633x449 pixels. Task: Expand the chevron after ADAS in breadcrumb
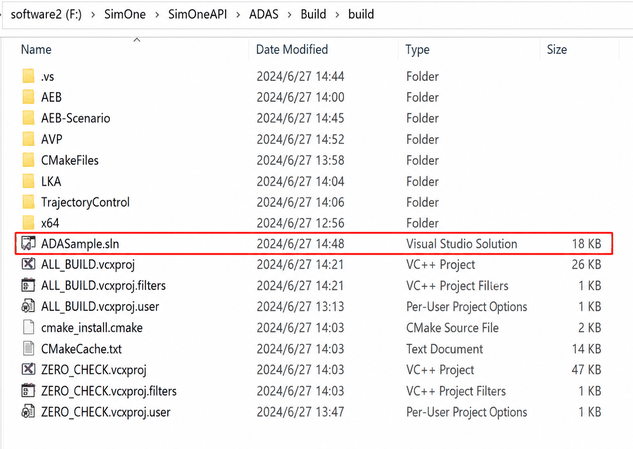tap(289, 15)
